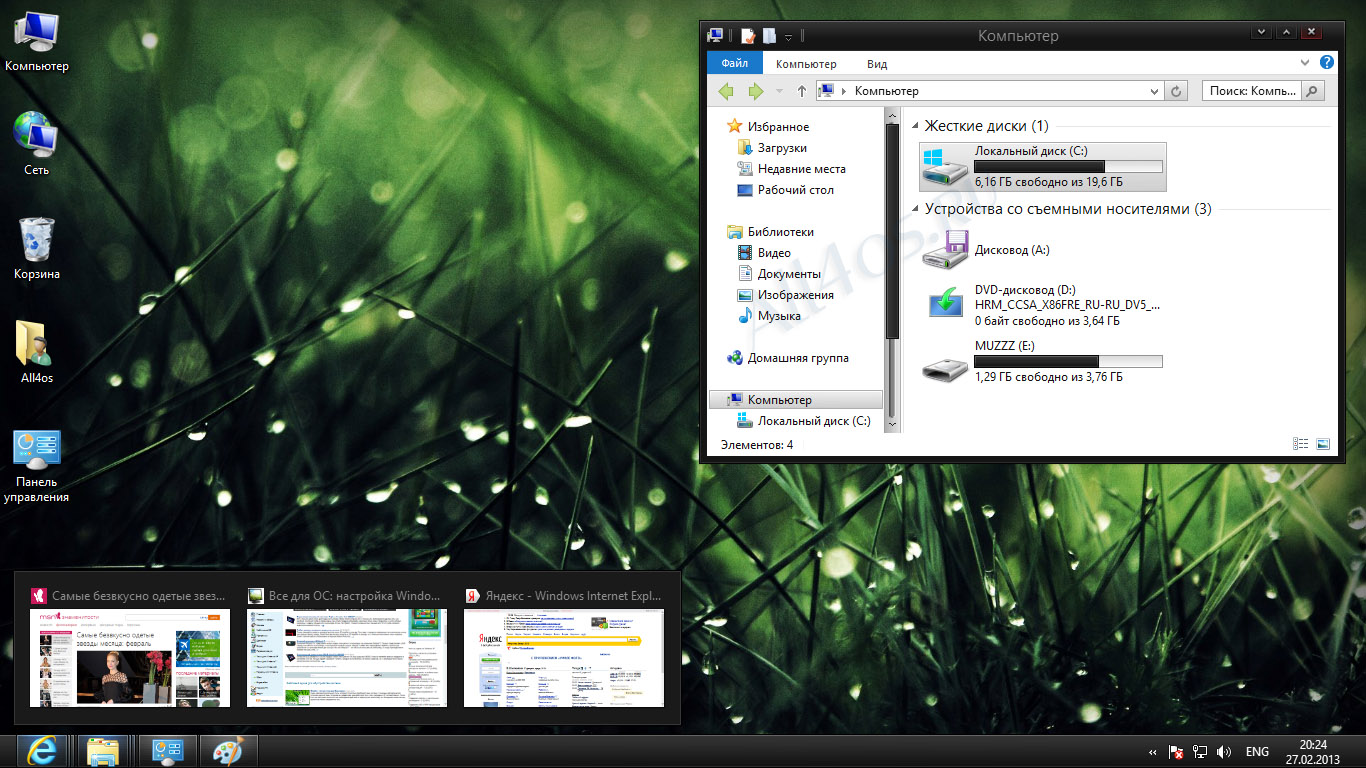Click the address bar breadcrumb arrow before Компьютер
Screen dimensions: 1366x768
[x=844, y=91]
